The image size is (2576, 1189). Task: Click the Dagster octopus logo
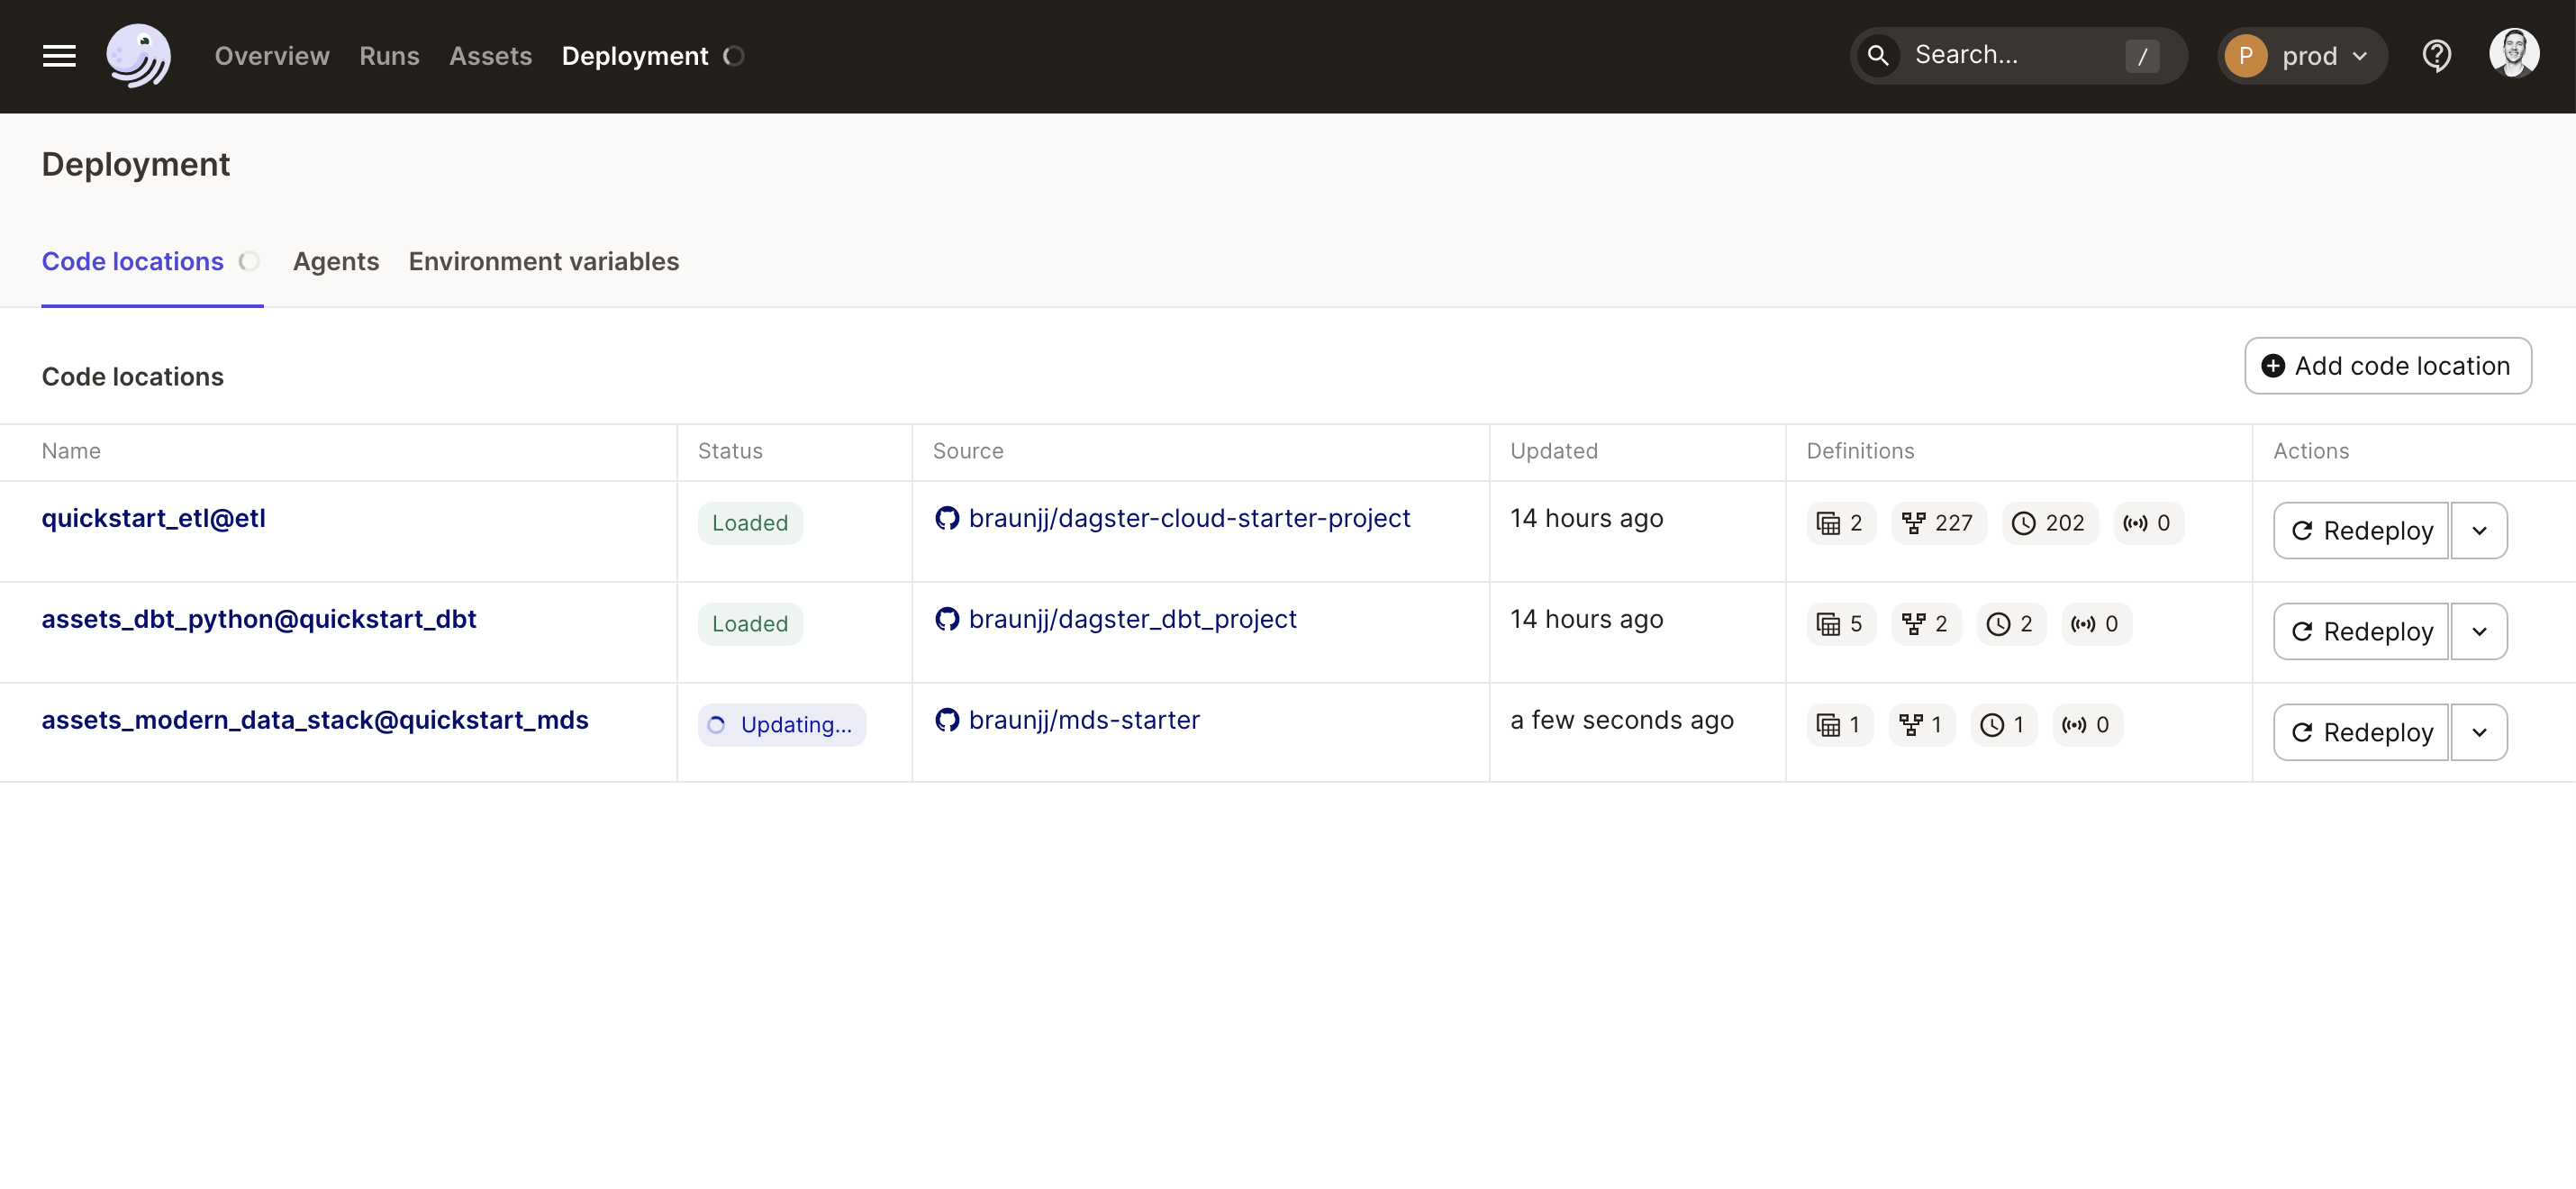point(138,56)
